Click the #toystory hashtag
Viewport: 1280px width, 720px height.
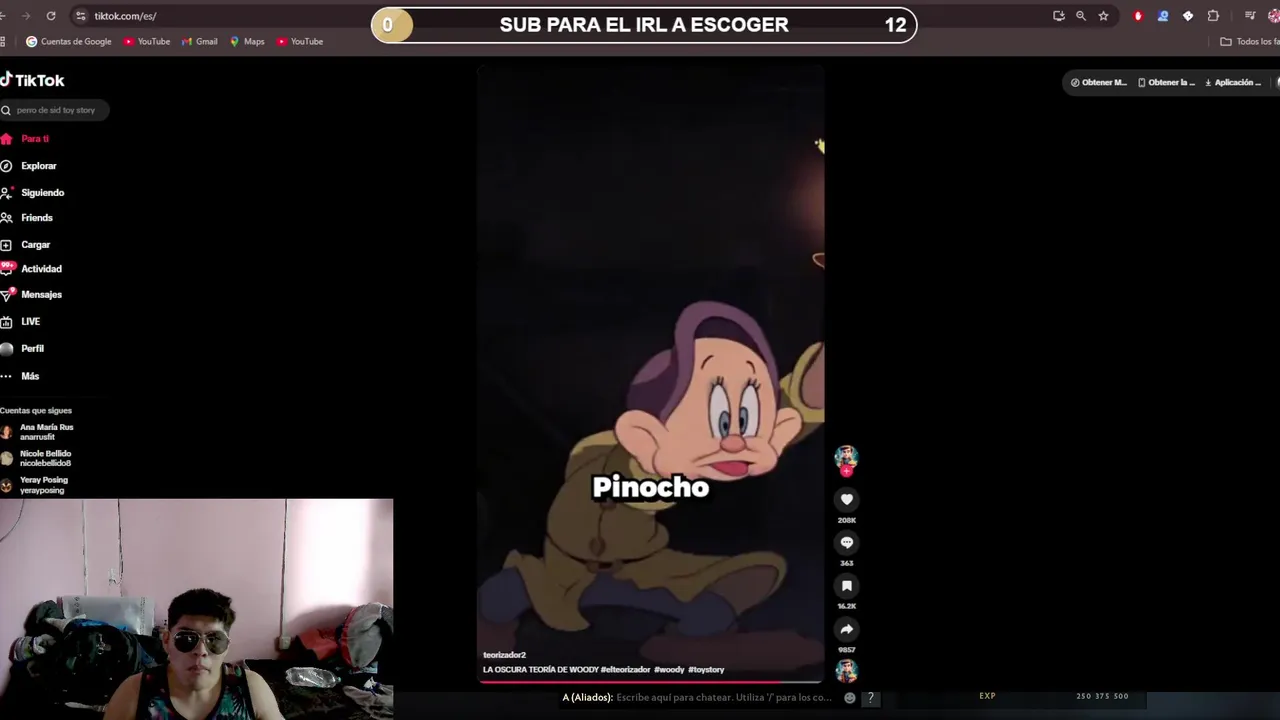click(706, 670)
